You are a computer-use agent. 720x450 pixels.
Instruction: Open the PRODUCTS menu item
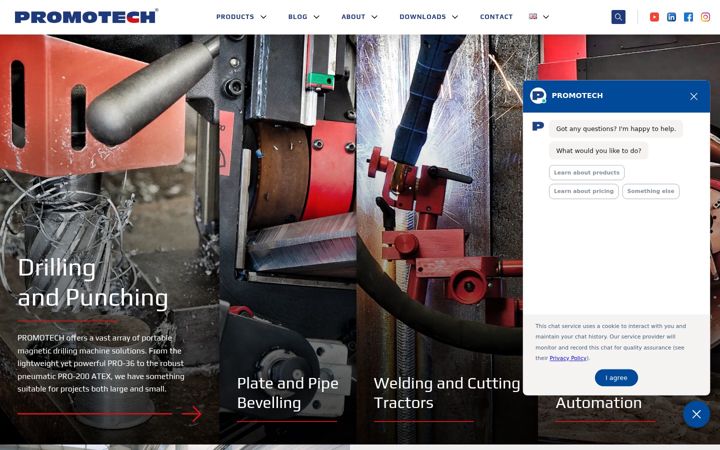tap(235, 17)
